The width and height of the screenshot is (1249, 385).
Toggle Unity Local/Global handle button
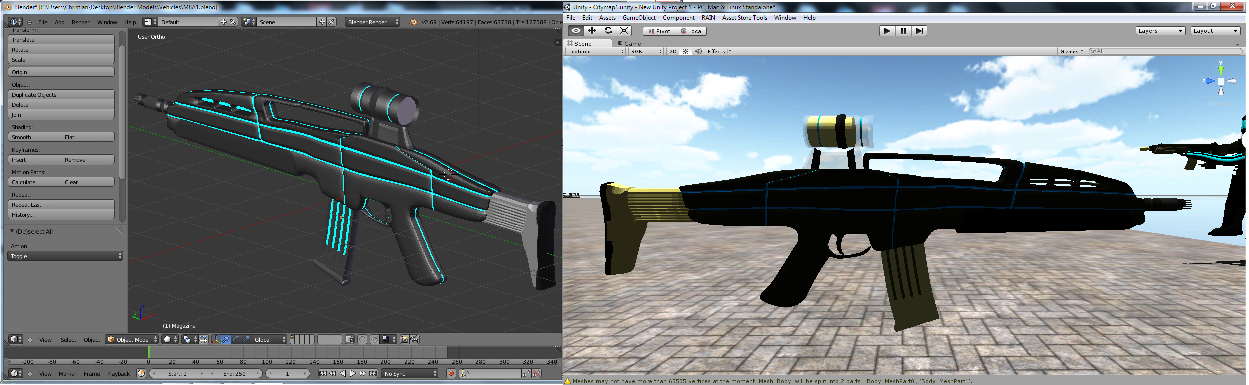(x=691, y=31)
